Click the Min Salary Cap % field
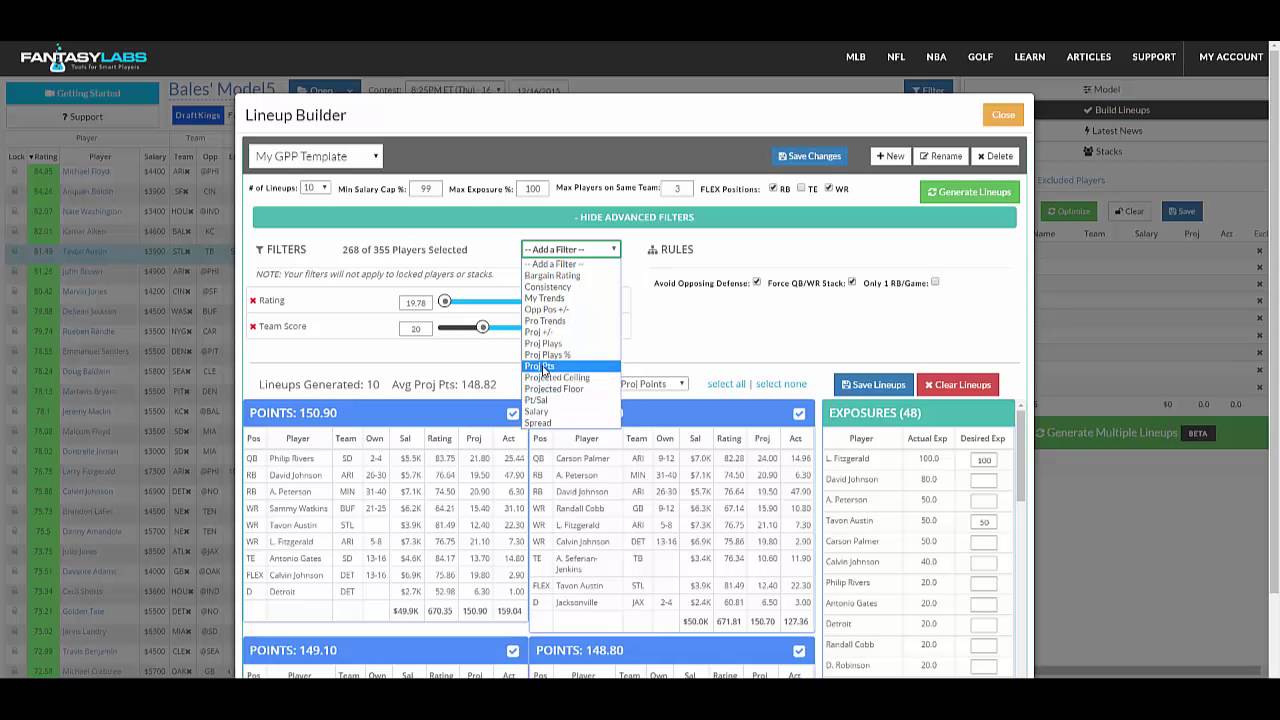Image resolution: width=1280 pixels, height=720 pixels. [x=426, y=189]
